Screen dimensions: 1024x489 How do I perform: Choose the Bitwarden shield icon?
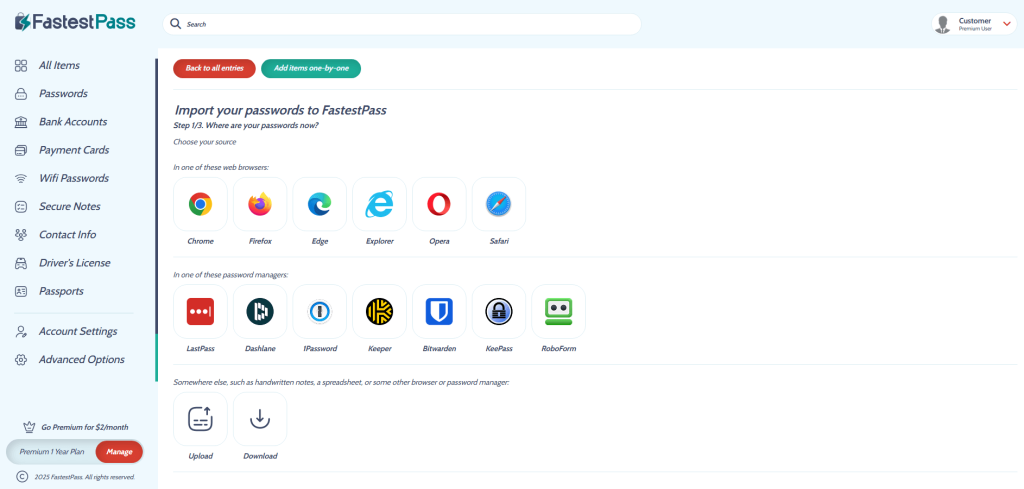pos(440,311)
